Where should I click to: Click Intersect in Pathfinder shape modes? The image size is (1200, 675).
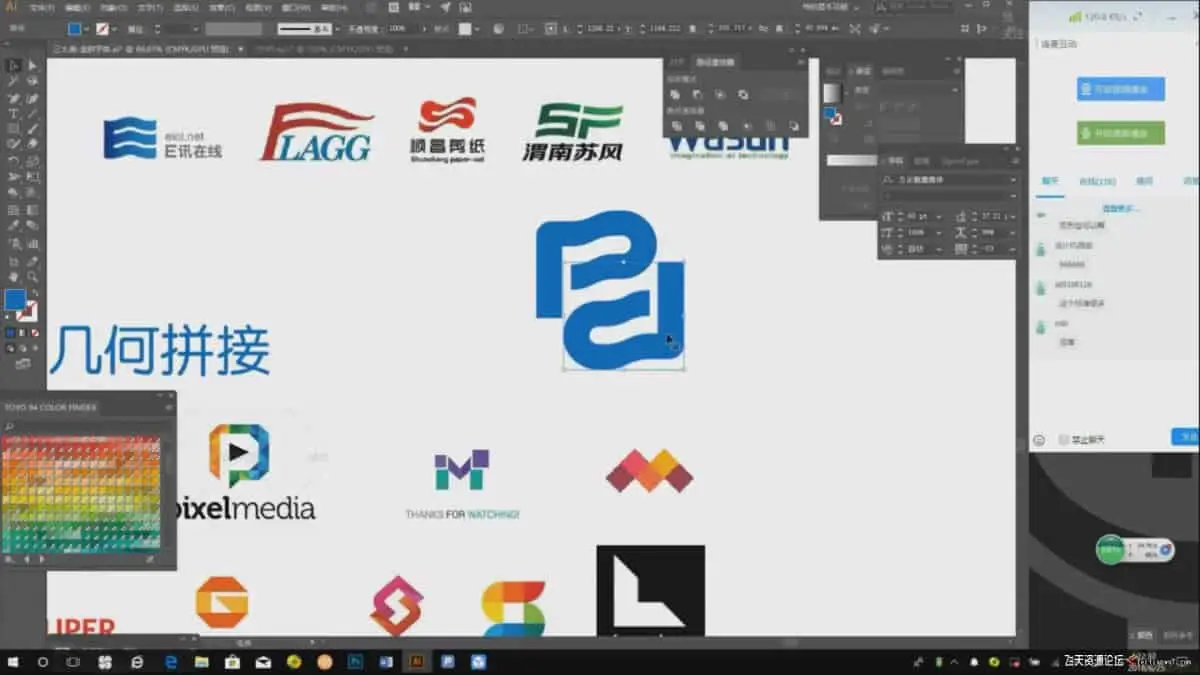(720, 95)
